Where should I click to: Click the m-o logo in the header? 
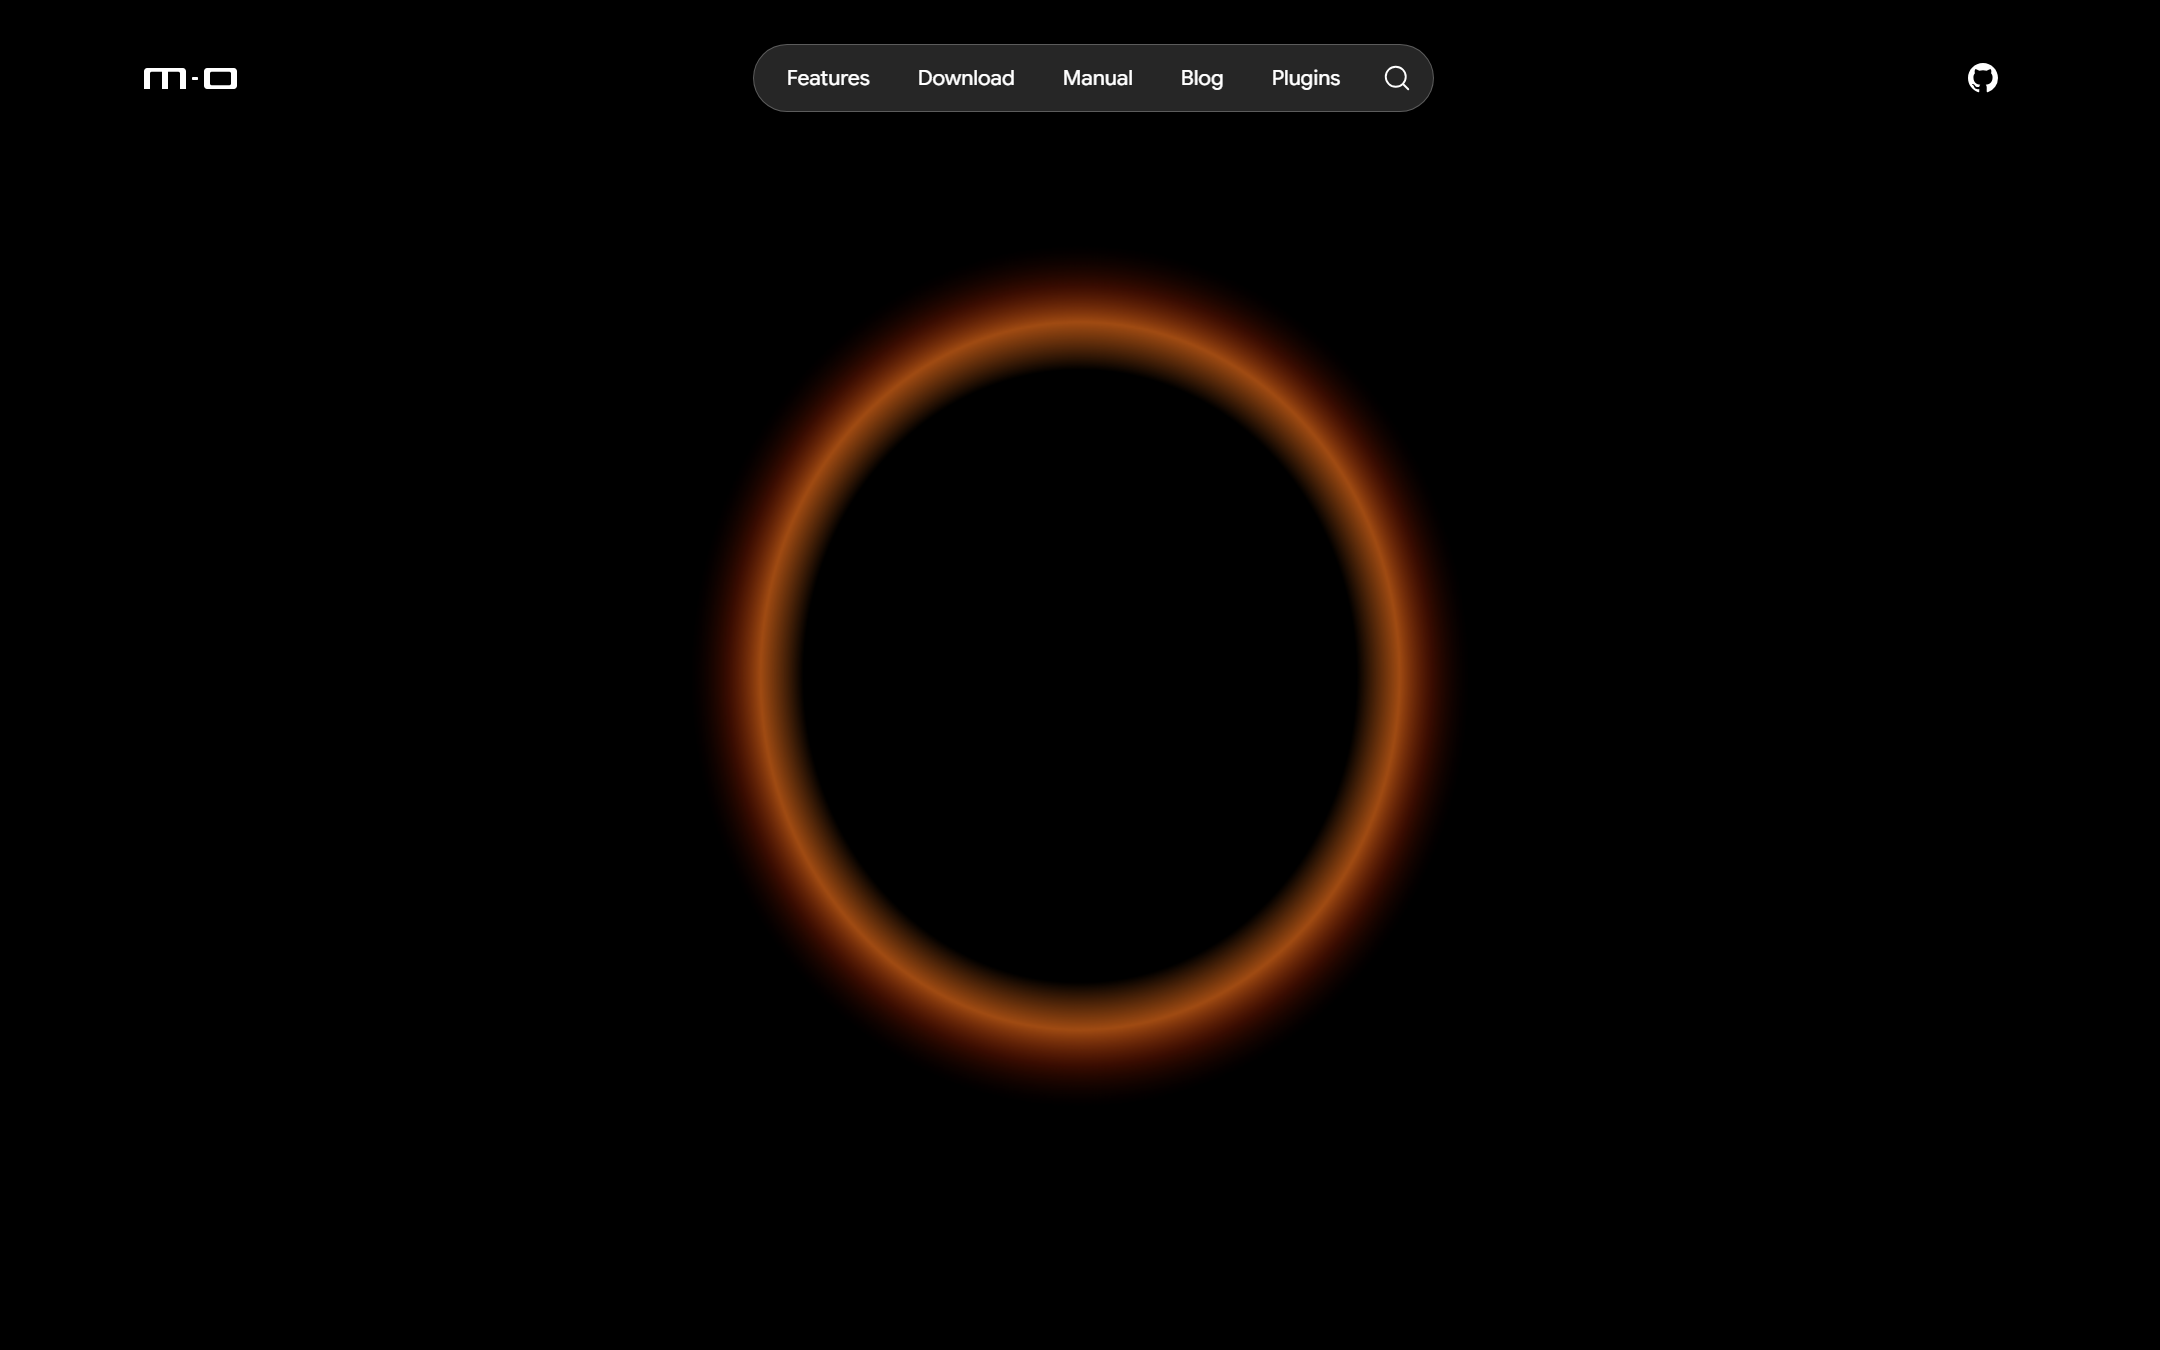[x=191, y=78]
